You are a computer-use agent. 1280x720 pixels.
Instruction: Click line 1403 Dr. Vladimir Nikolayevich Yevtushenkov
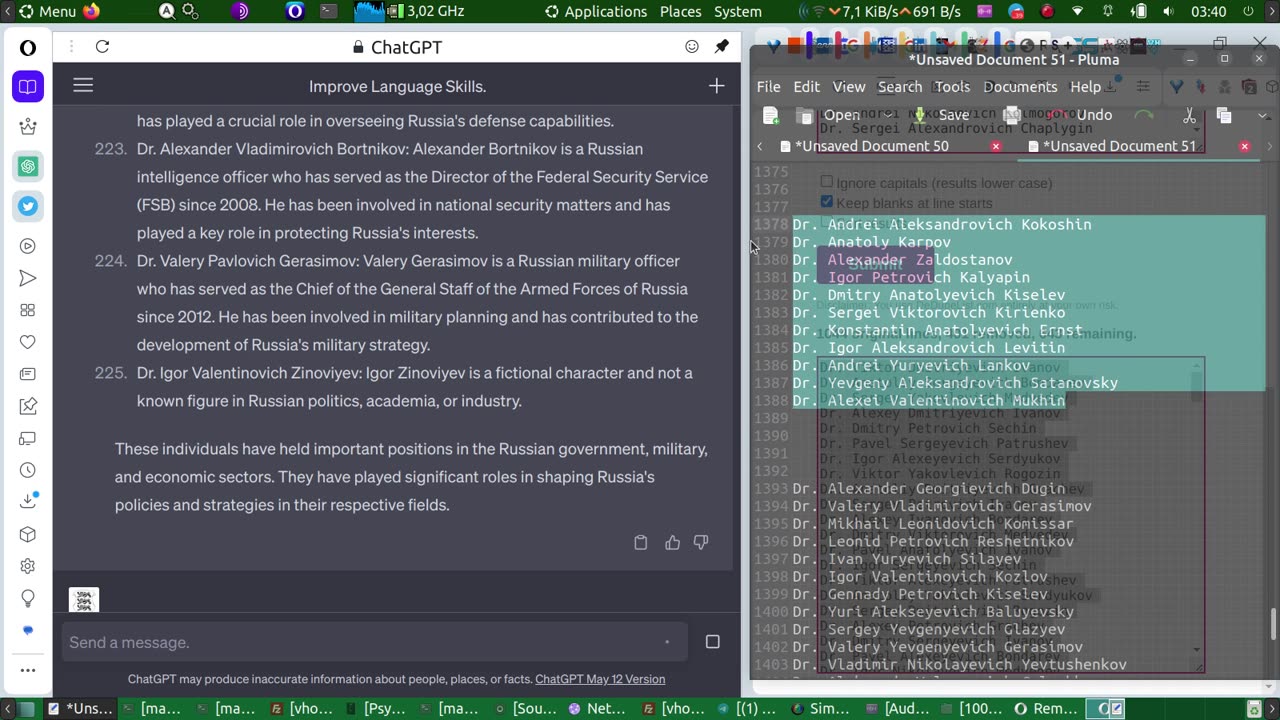[x=959, y=665]
